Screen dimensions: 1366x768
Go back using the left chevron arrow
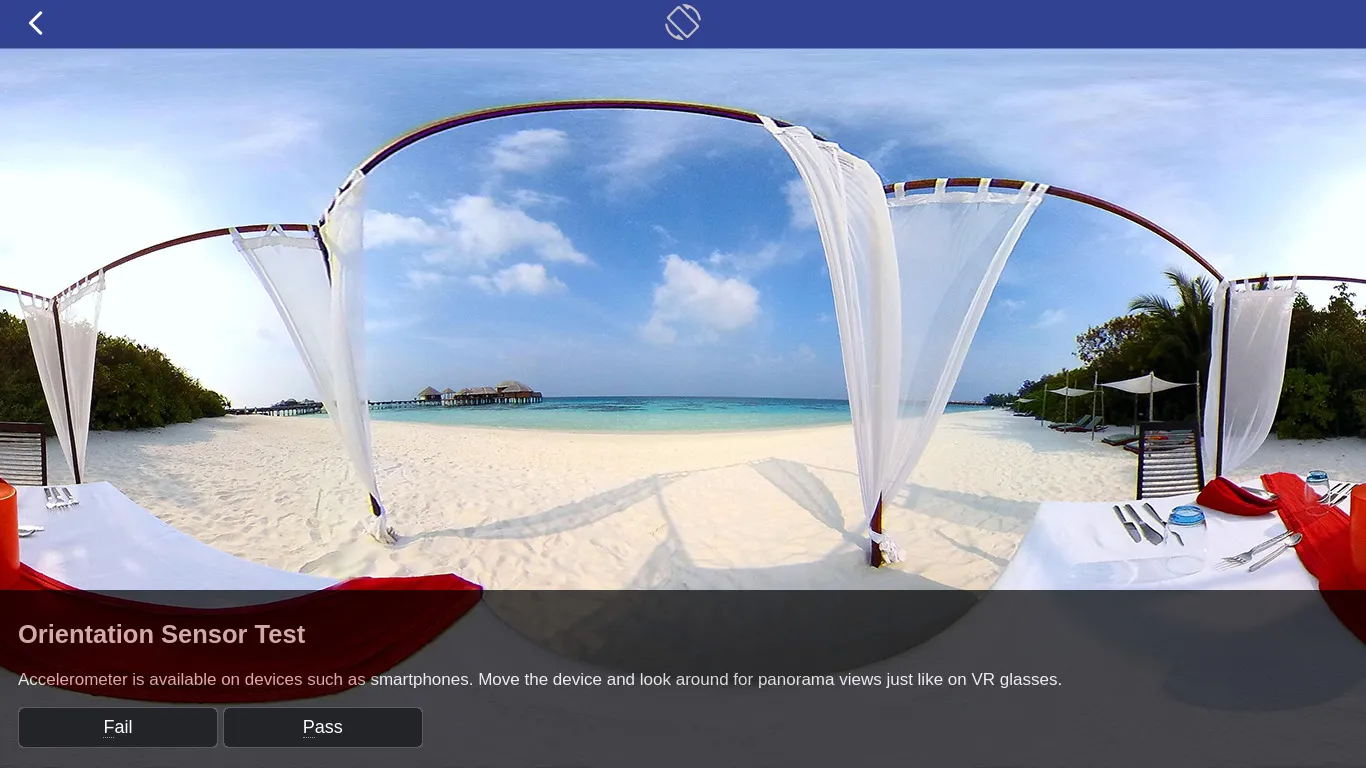(36, 23)
